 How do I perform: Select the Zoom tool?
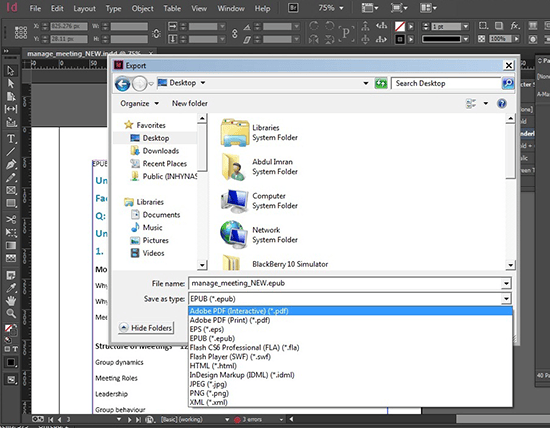coord(11,313)
